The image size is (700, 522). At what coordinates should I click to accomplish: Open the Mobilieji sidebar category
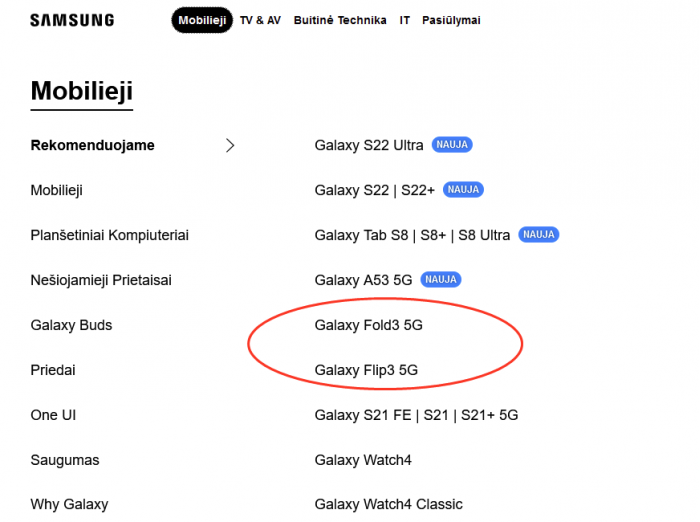click(x=57, y=190)
